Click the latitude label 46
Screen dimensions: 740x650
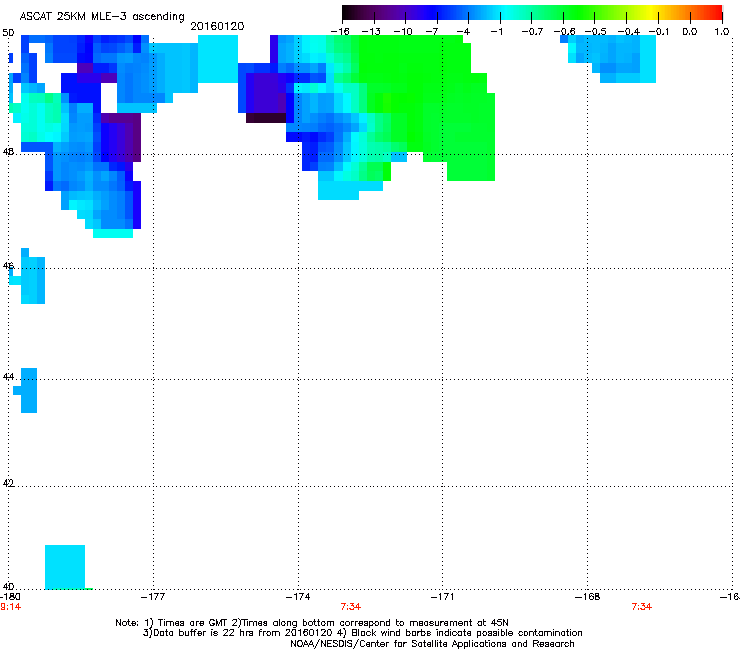click(8, 266)
